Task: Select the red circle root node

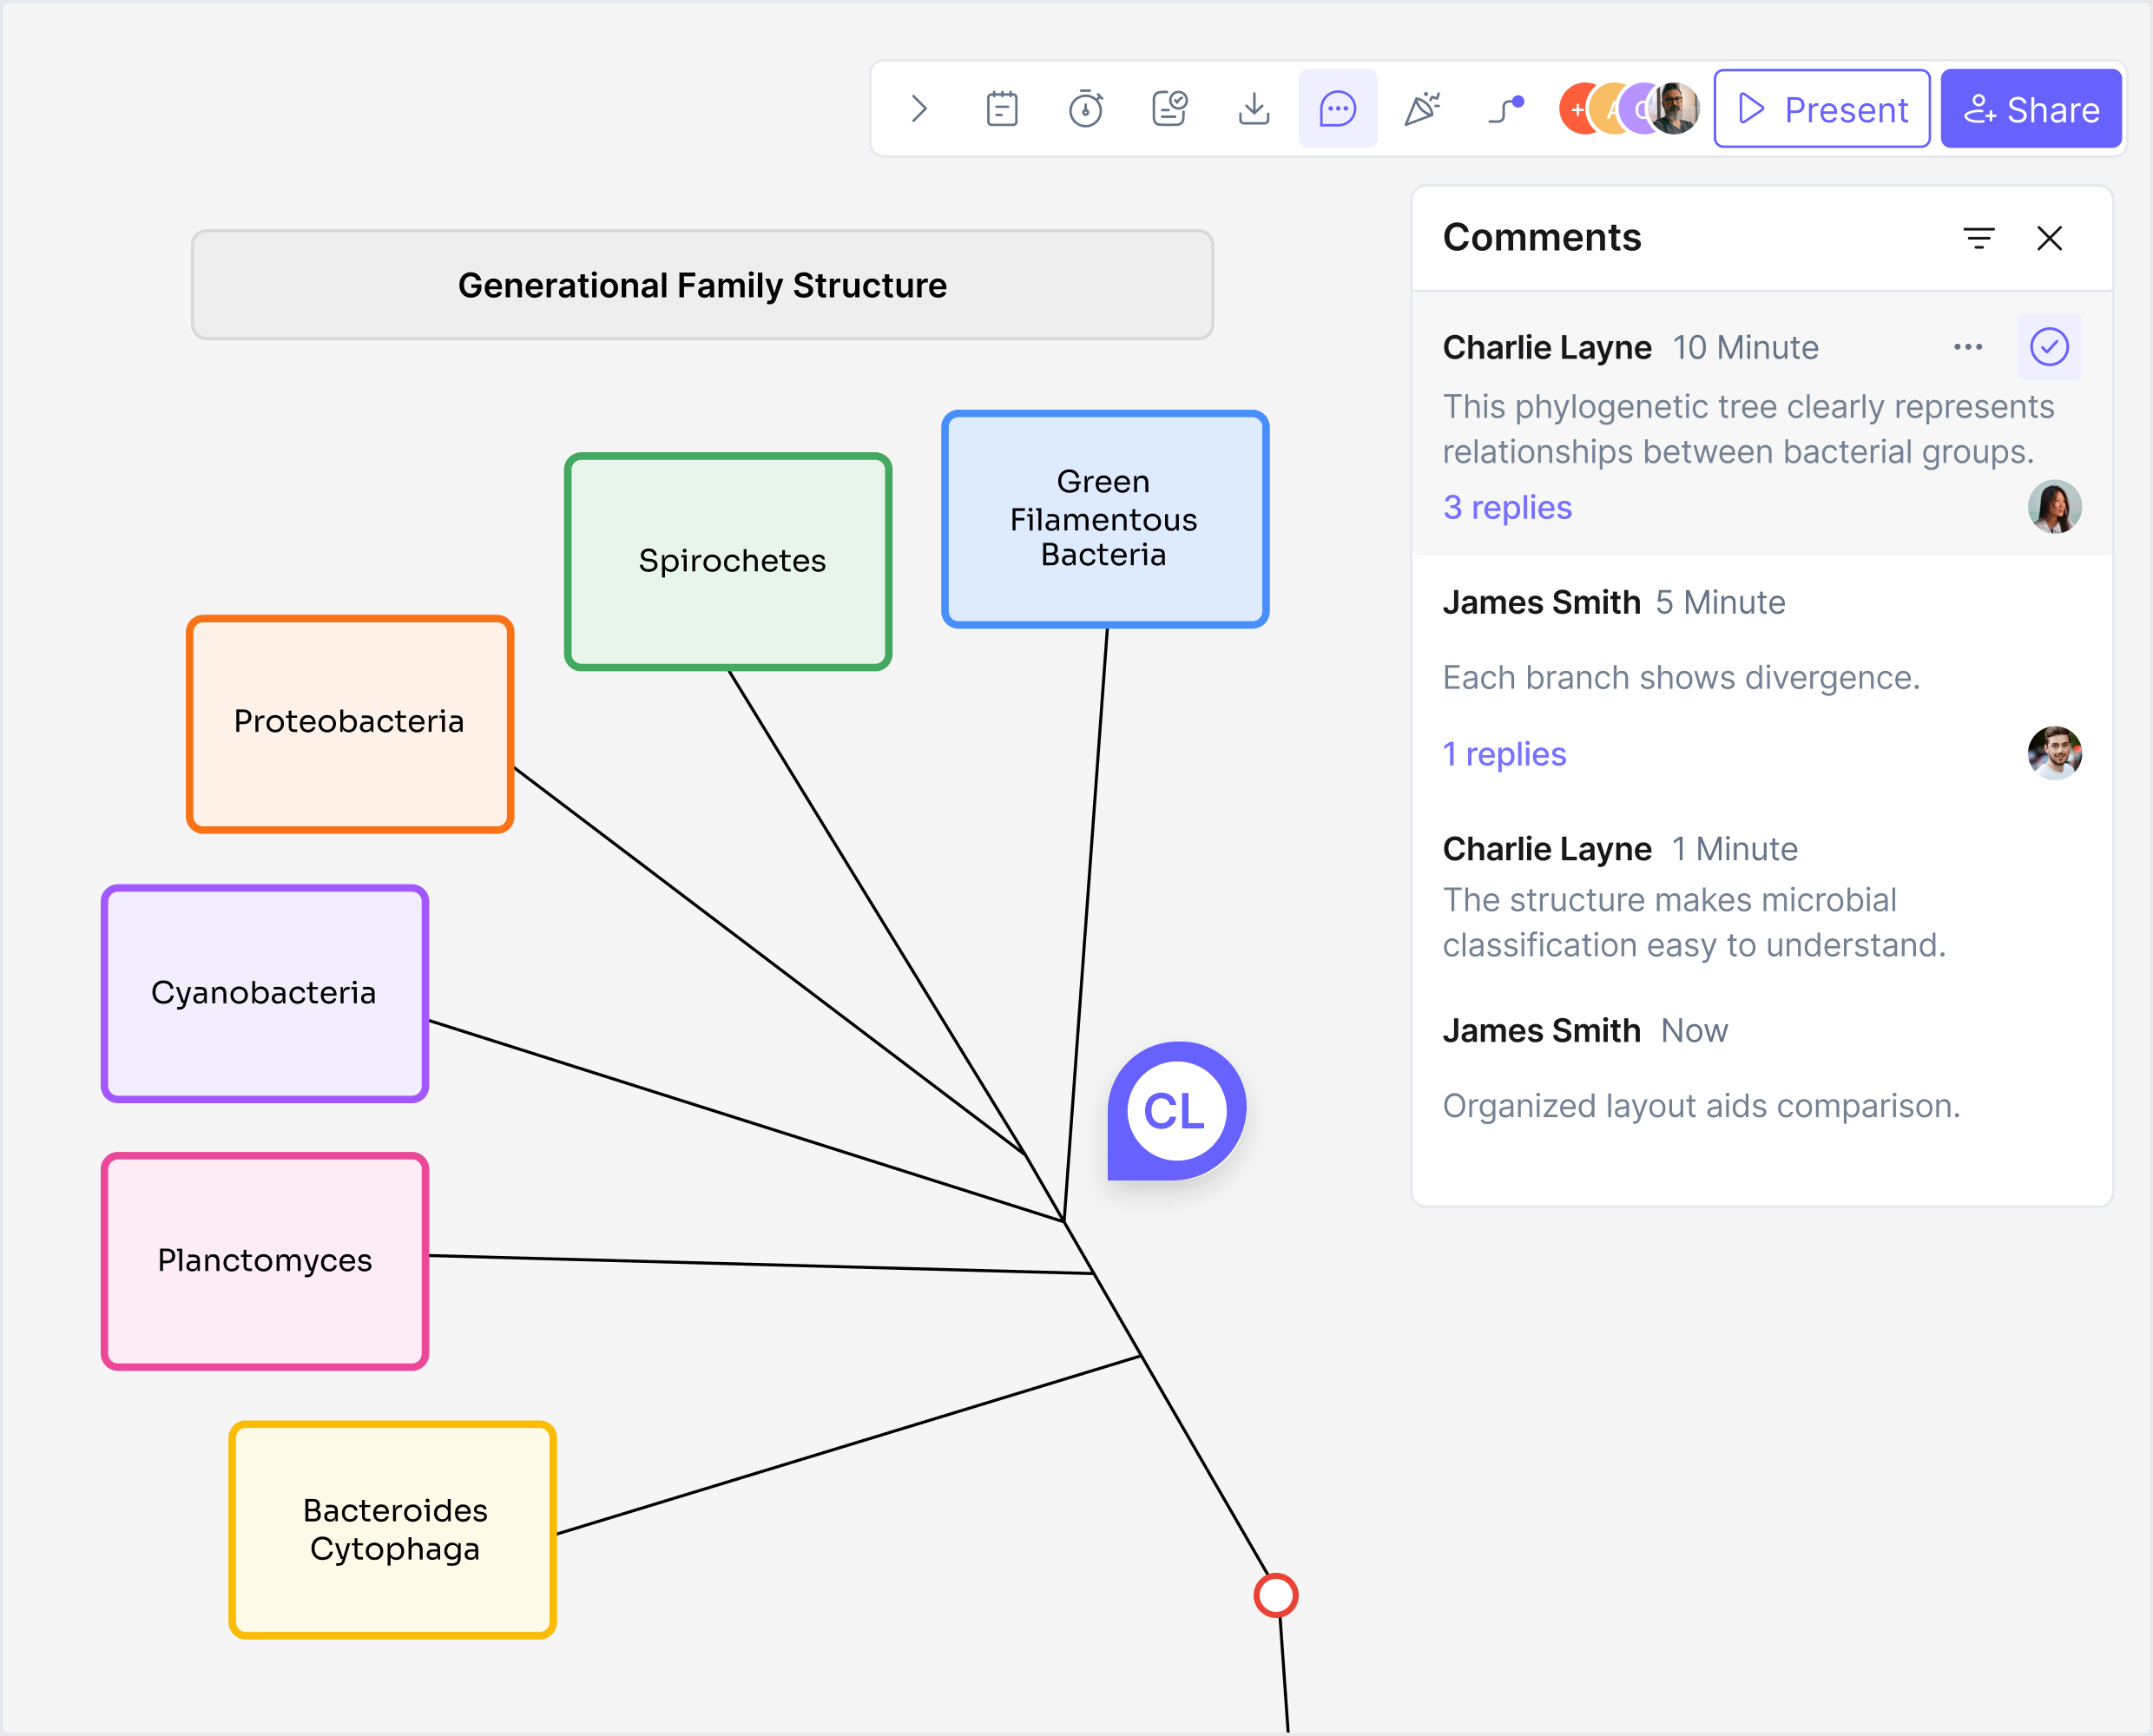Action: 1276,1595
